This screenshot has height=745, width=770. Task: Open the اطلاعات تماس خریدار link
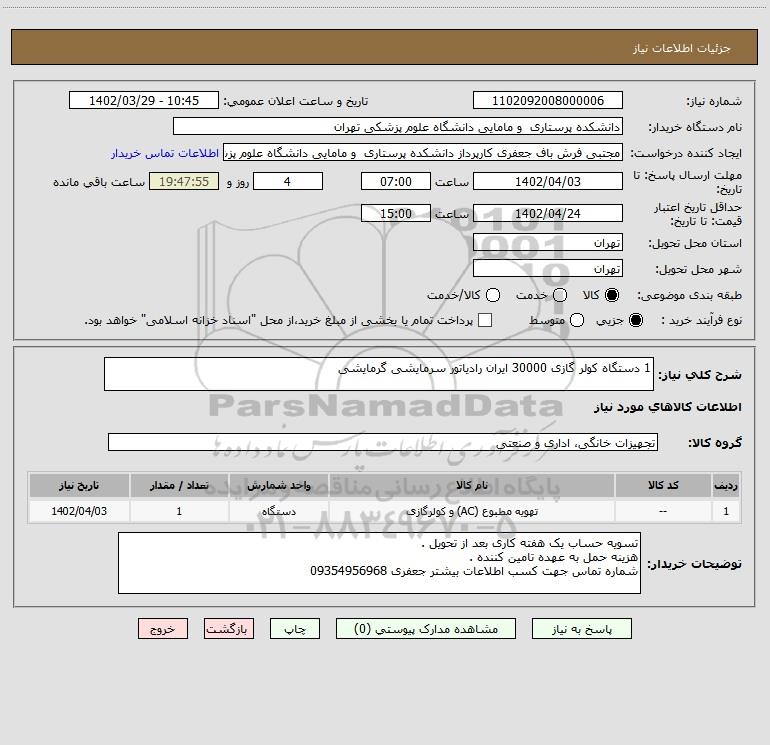[165, 153]
